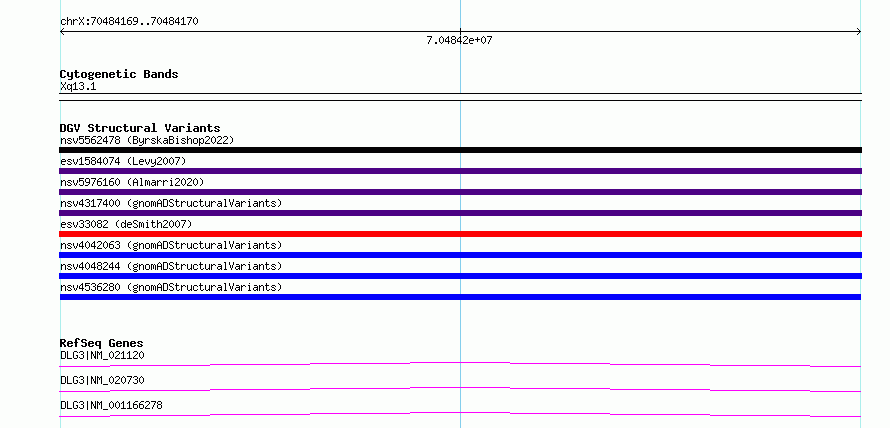Open variant label esv1584074 (Levy2007)
Viewport: 890px width, 428px height.
pyautogui.click(x=123, y=161)
